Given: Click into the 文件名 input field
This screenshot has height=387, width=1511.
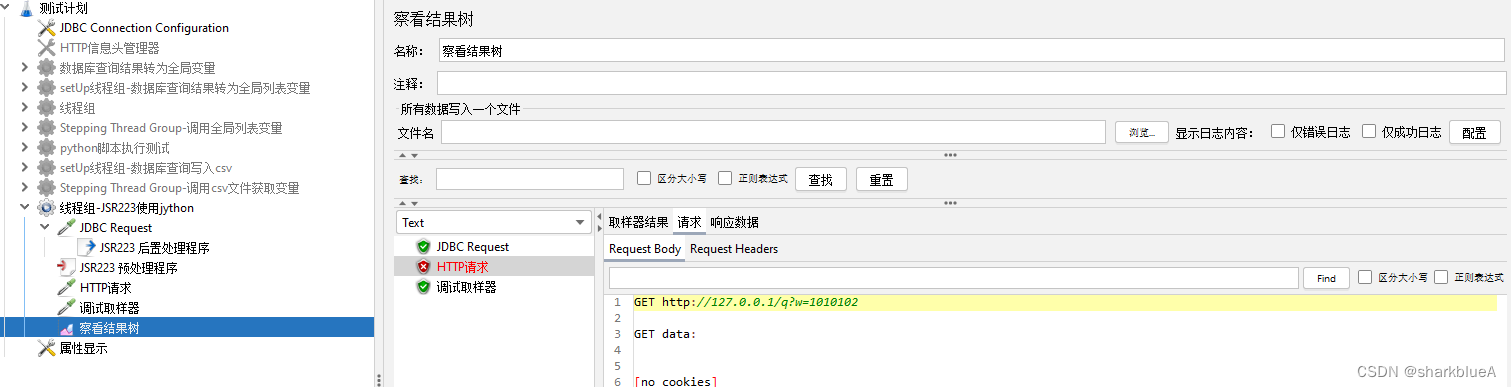Looking at the screenshot, I should point(774,132).
